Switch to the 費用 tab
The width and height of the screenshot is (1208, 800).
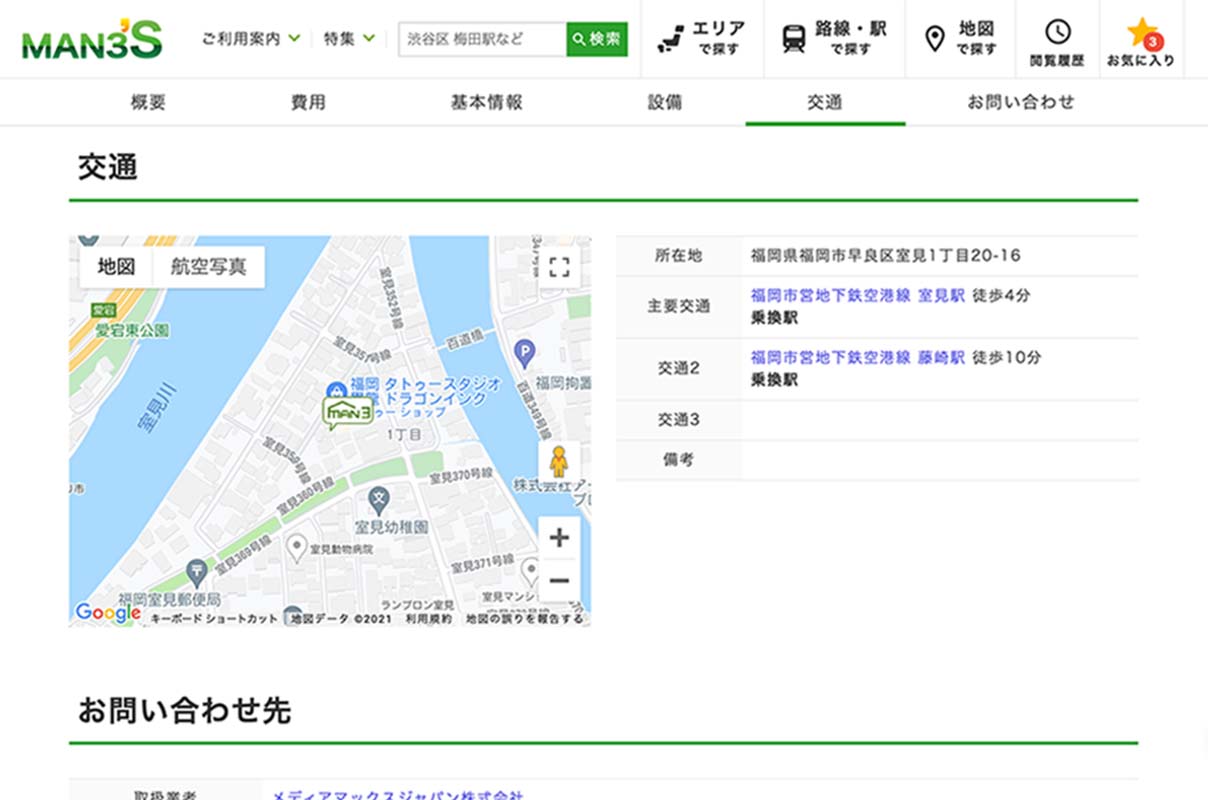tap(308, 102)
